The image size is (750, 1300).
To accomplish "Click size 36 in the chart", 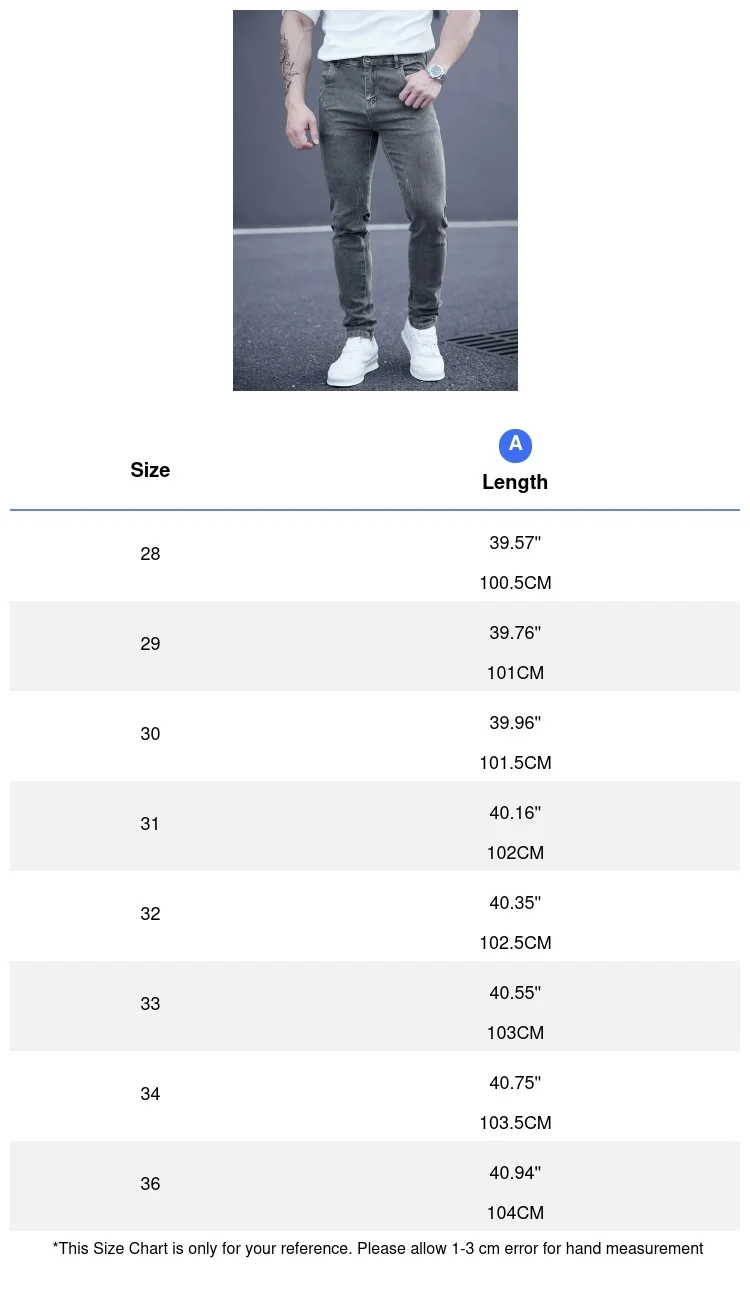I will point(150,1184).
